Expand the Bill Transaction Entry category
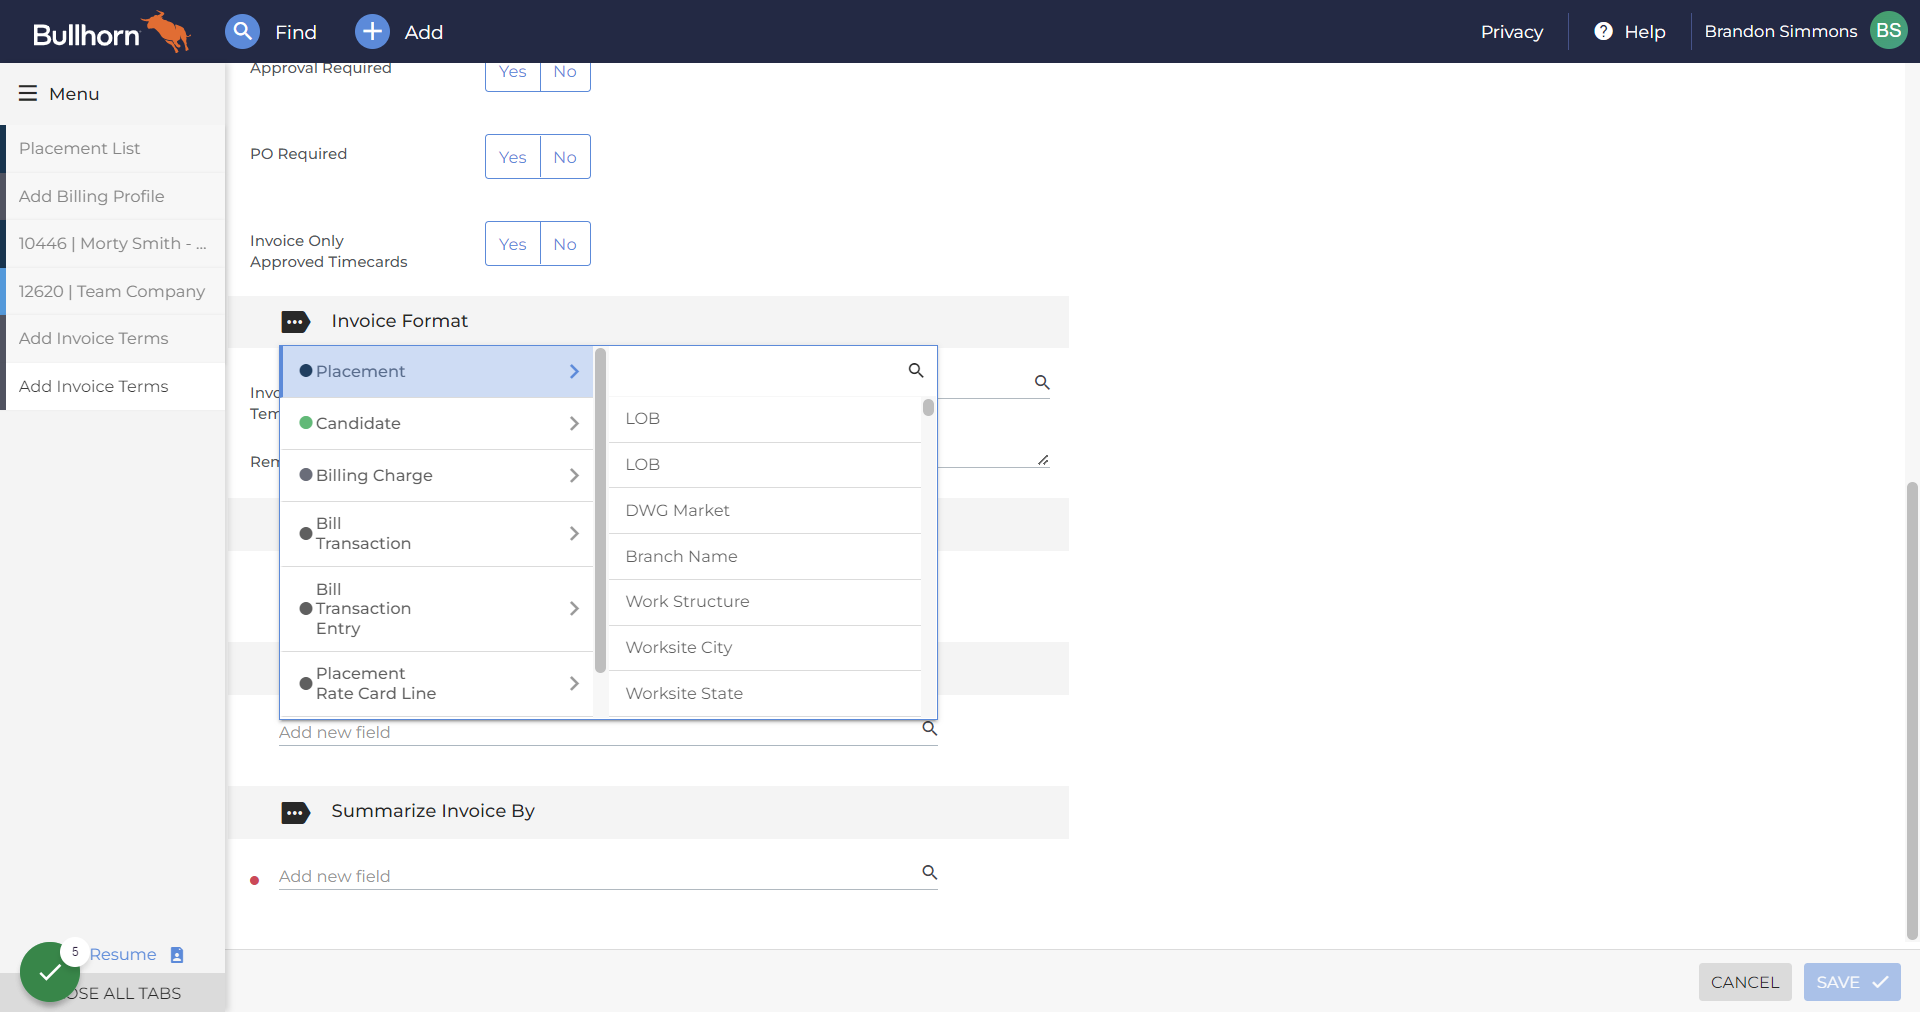 click(x=437, y=609)
